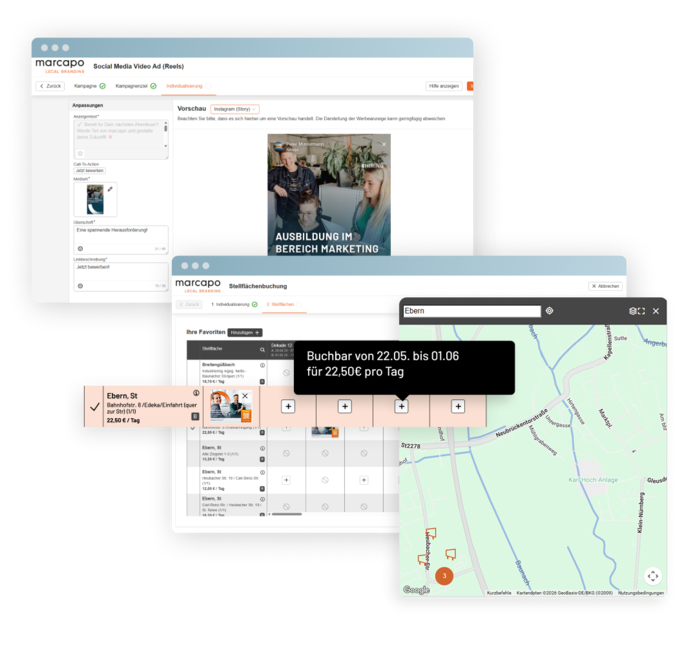This screenshot has height=649, width=682.
Task: Click the Ebern map search field
Action: click(x=472, y=311)
